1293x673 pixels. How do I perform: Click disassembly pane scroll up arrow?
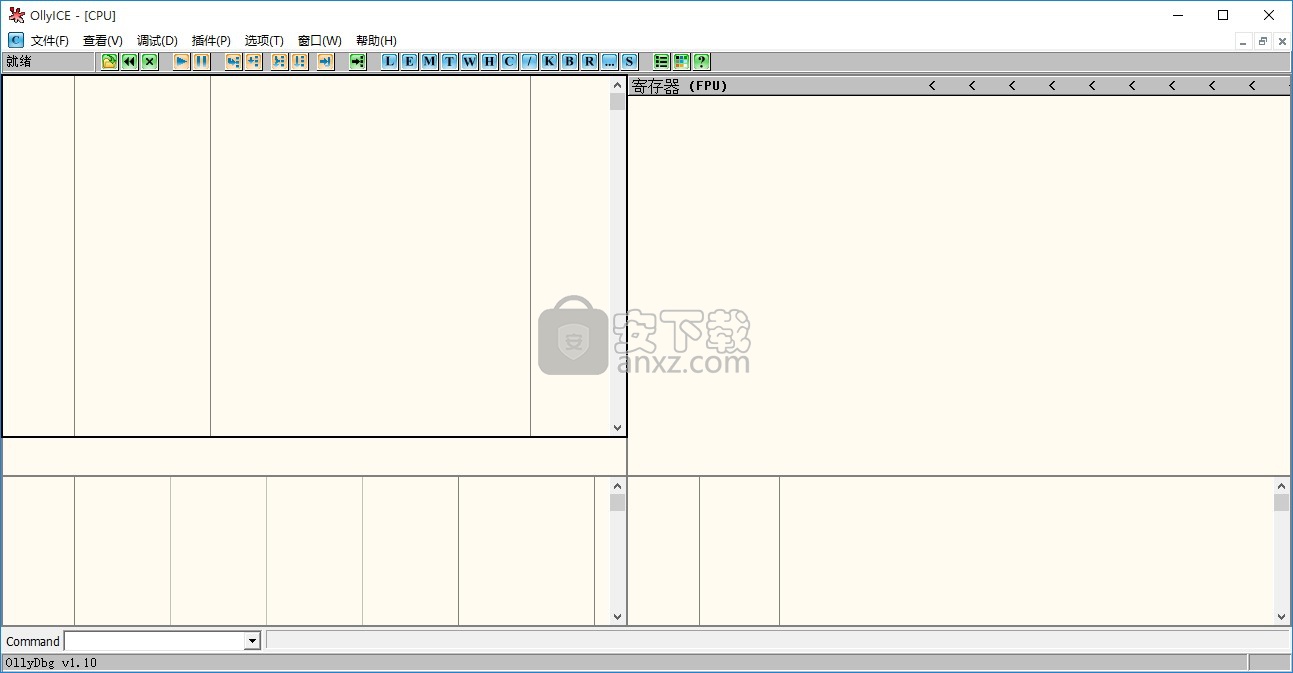617,85
